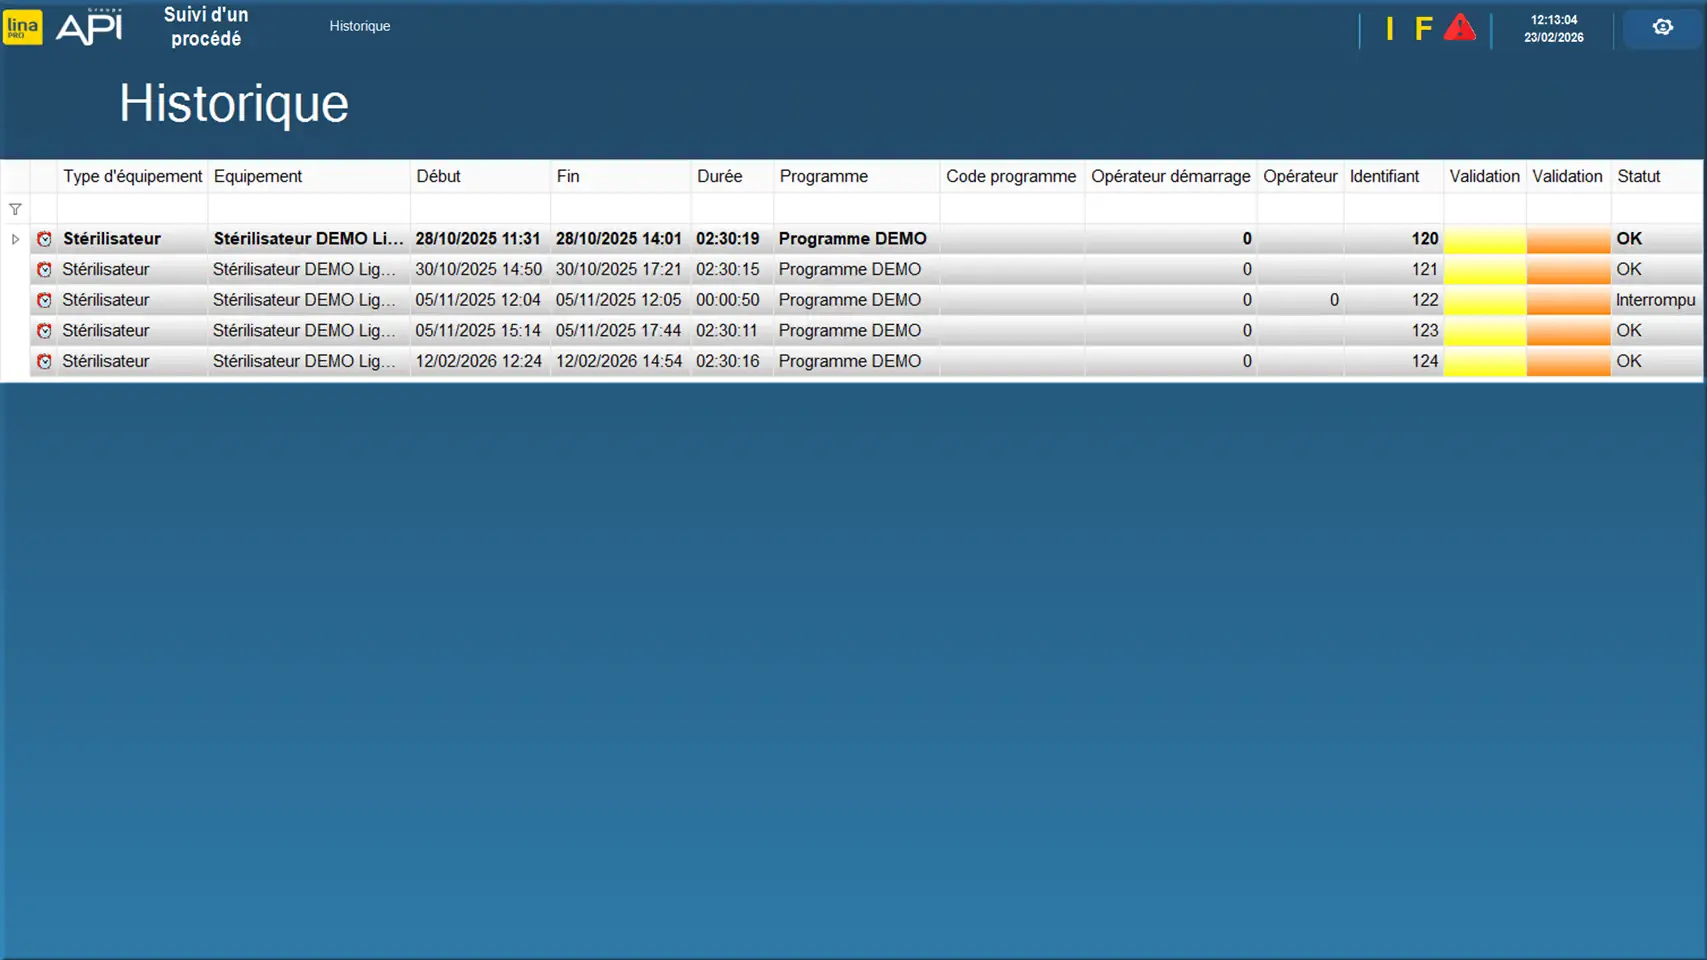Image resolution: width=1707 pixels, height=960 pixels.
Task: Sort by the Statut column header
Action: (x=1638, y=176)
